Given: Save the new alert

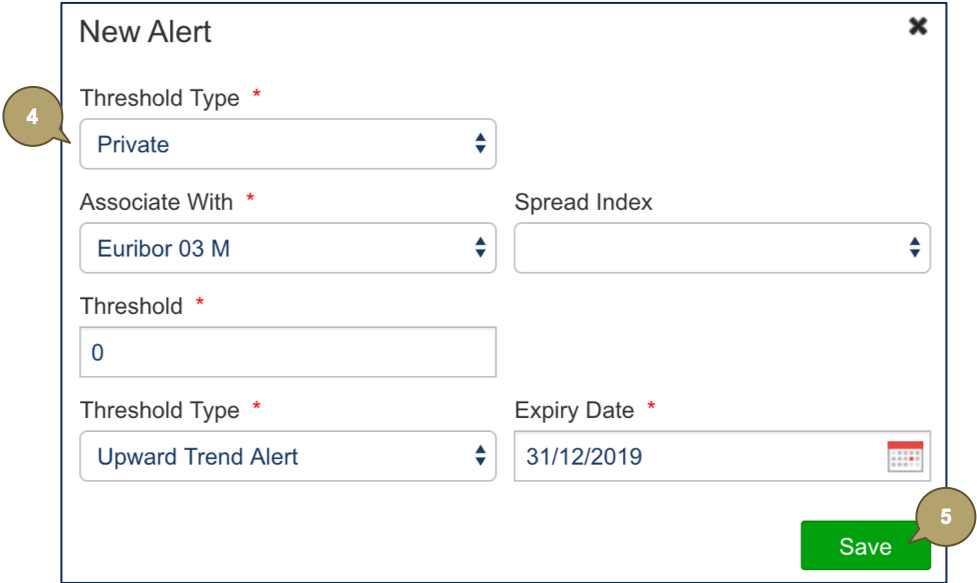Looking at the screenshot, I should [864, 546].
